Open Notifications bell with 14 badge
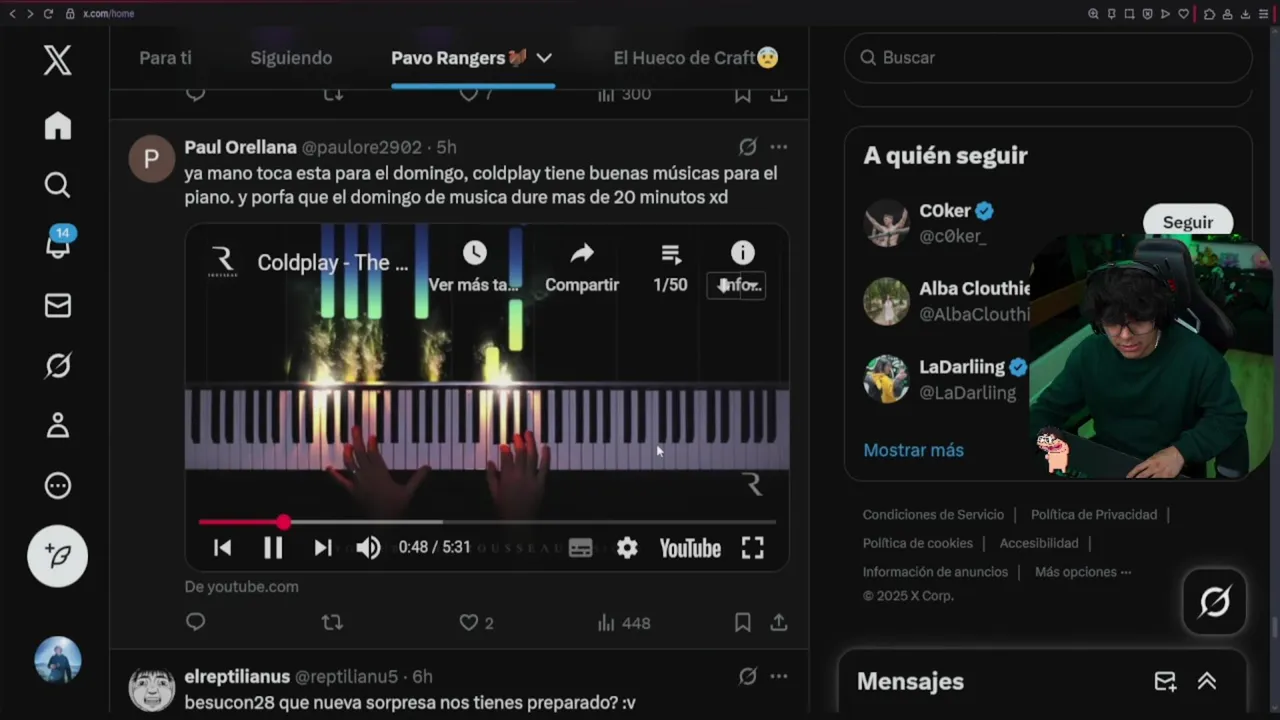This screenshot has width=1280, height=720. (58, 244)
